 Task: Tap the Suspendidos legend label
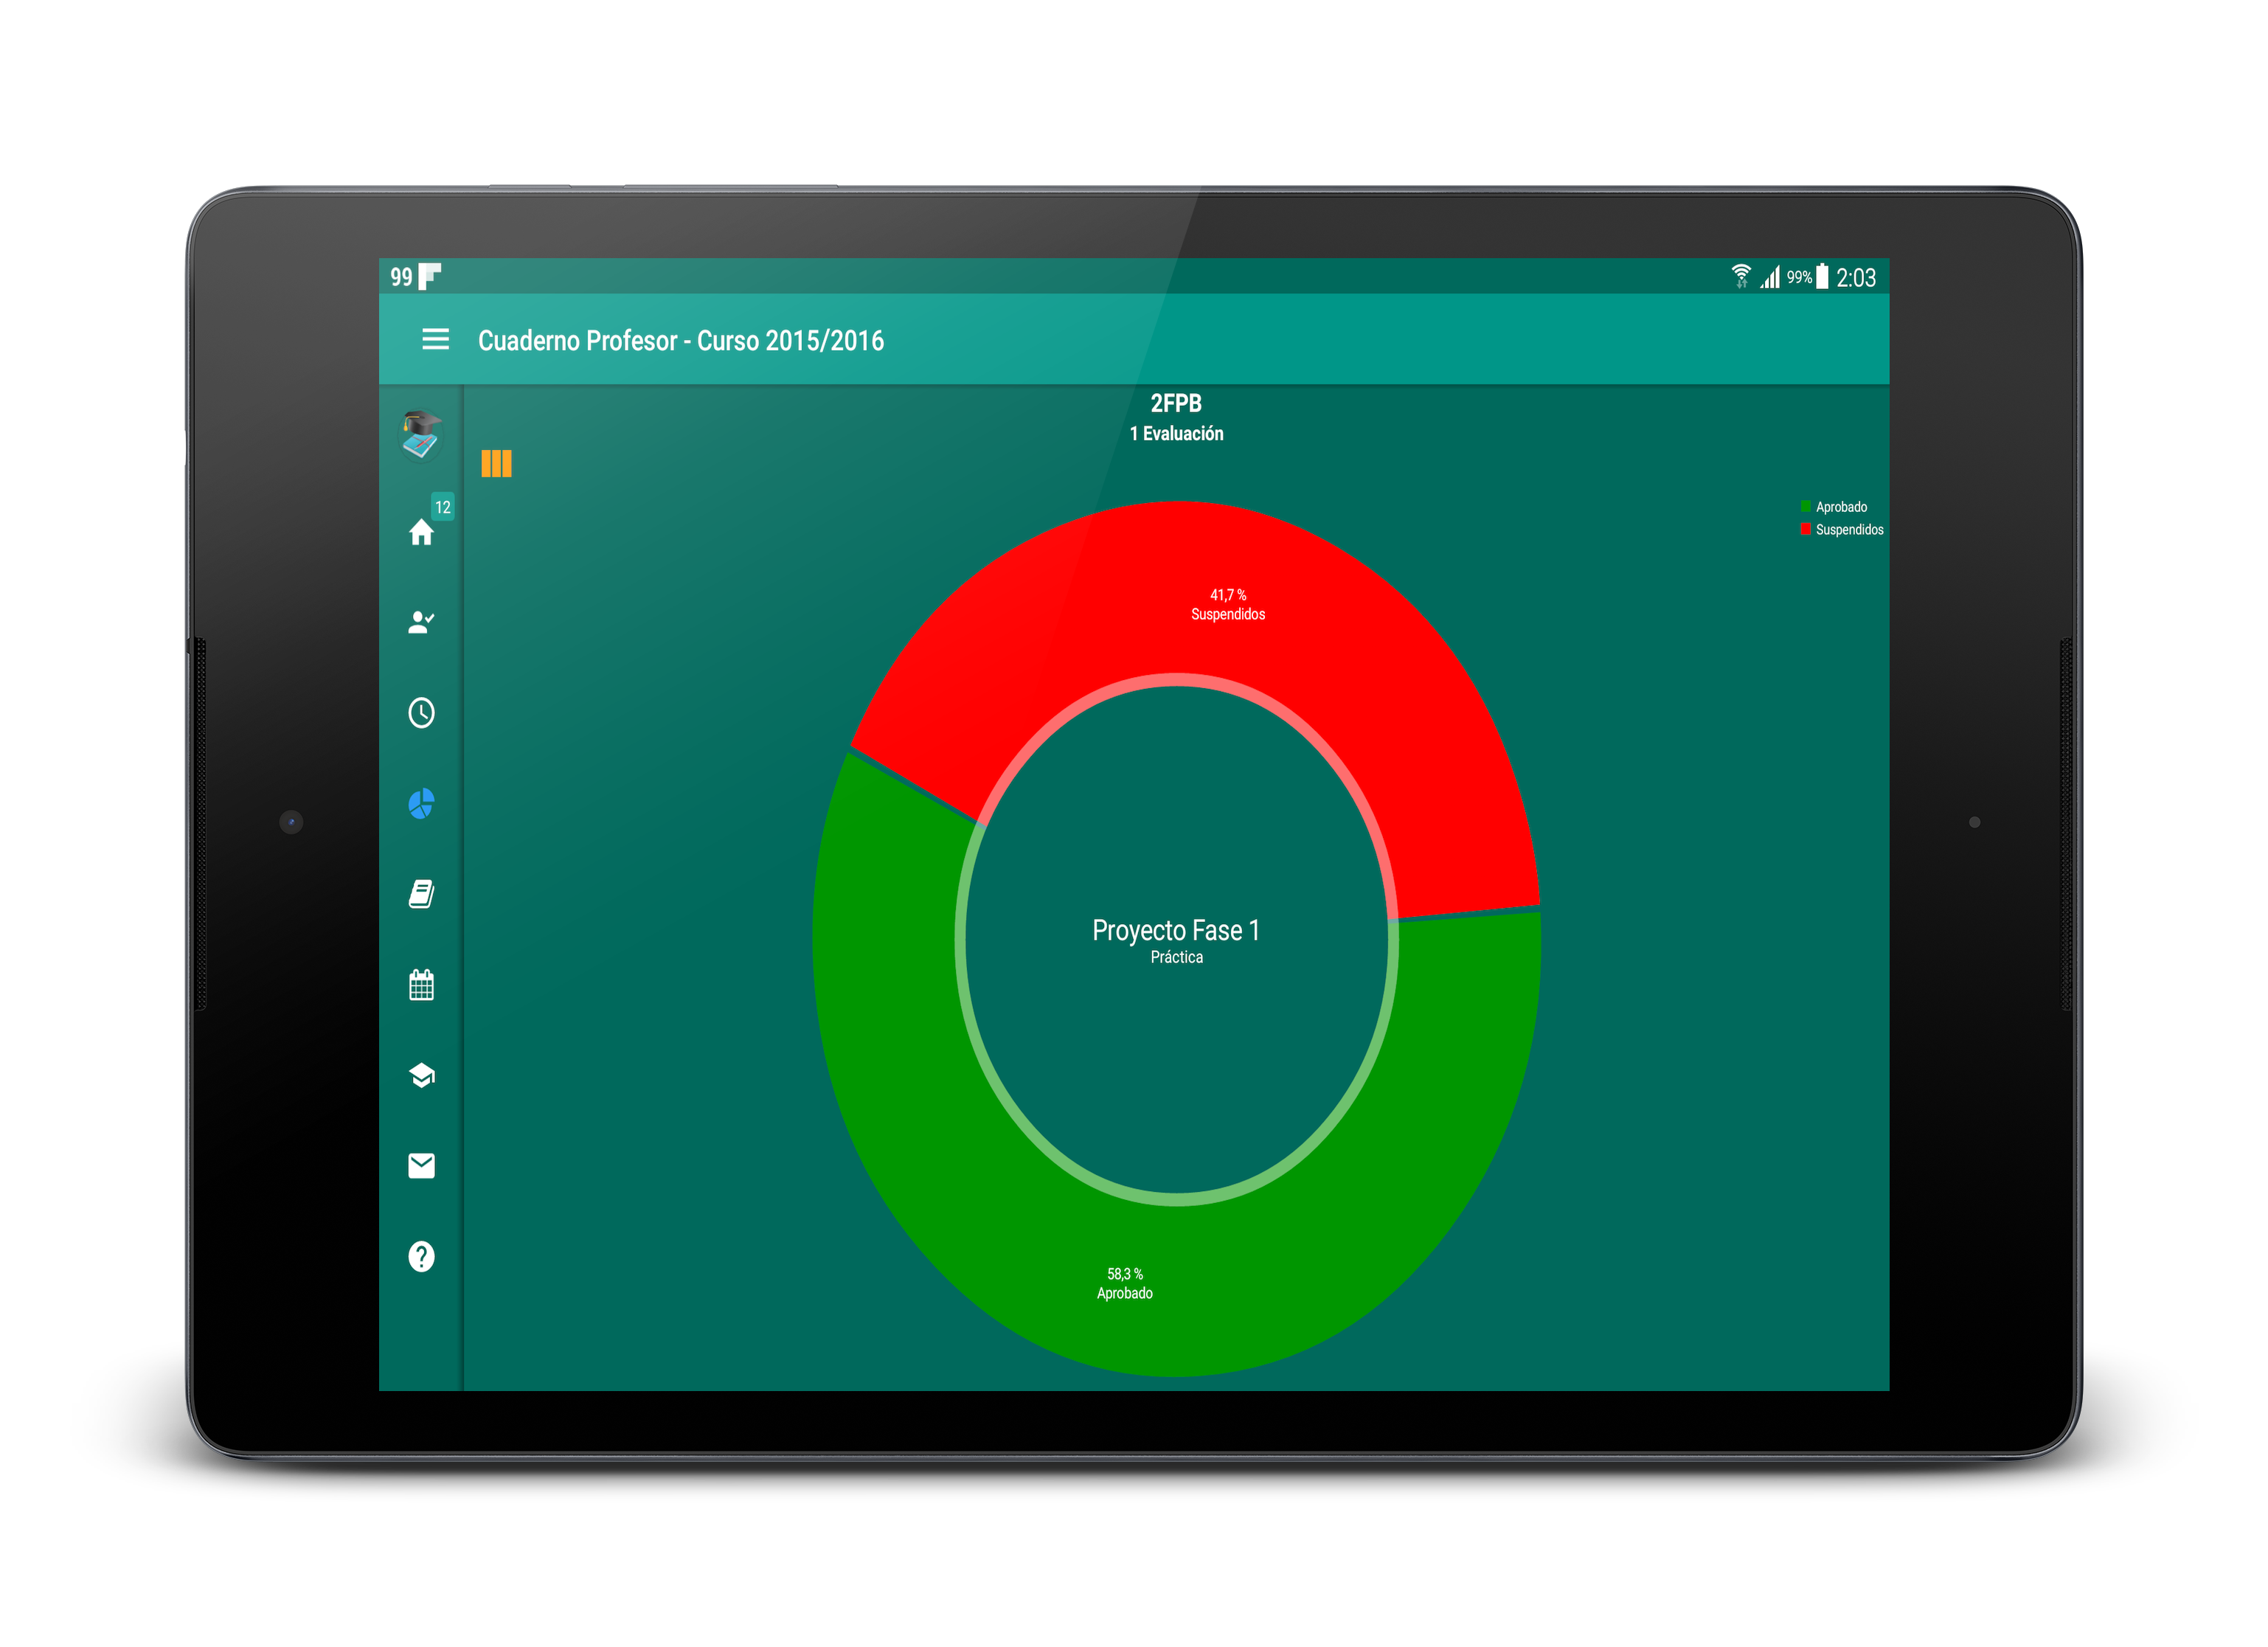click(1849, 530)
